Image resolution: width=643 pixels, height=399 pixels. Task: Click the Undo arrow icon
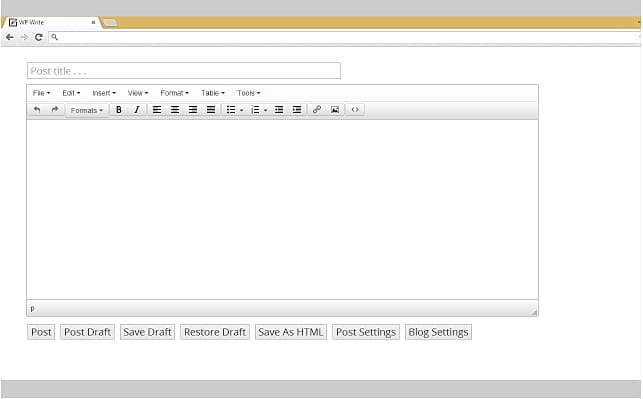[x=37, y=110]
